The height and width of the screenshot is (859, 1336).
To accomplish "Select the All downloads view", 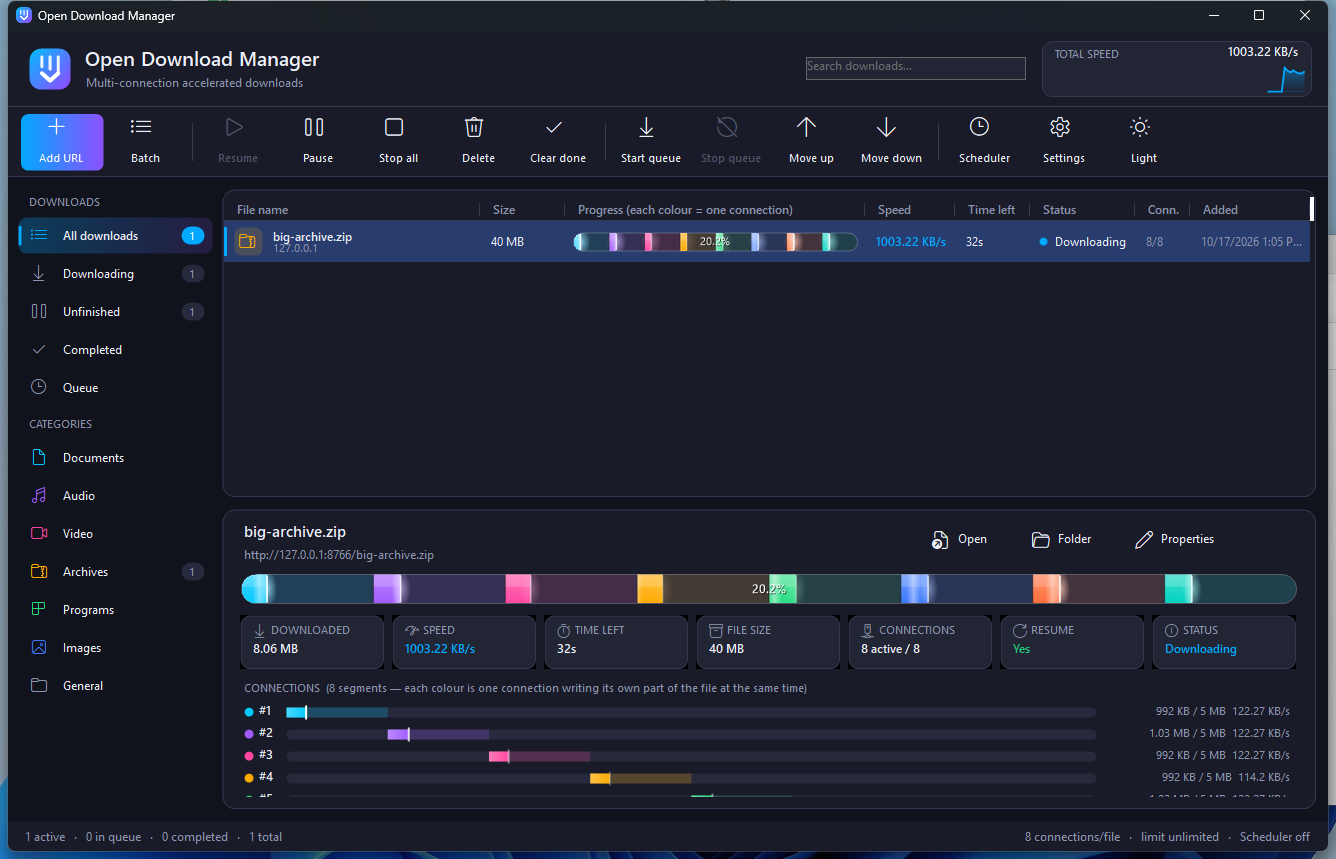I will pos(115,236).
